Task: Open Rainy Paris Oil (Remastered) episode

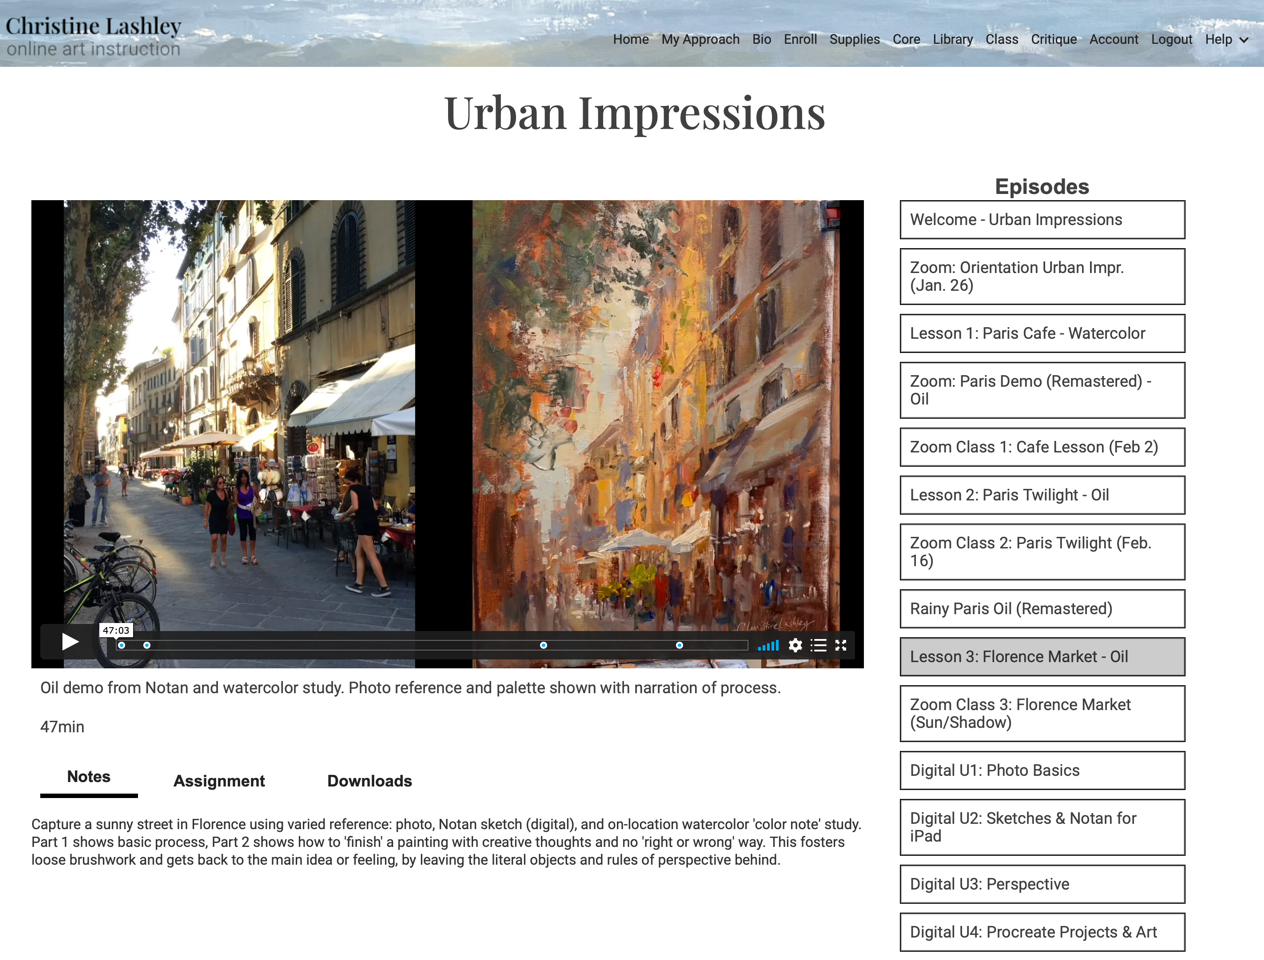Action: tap(1042, 610)
